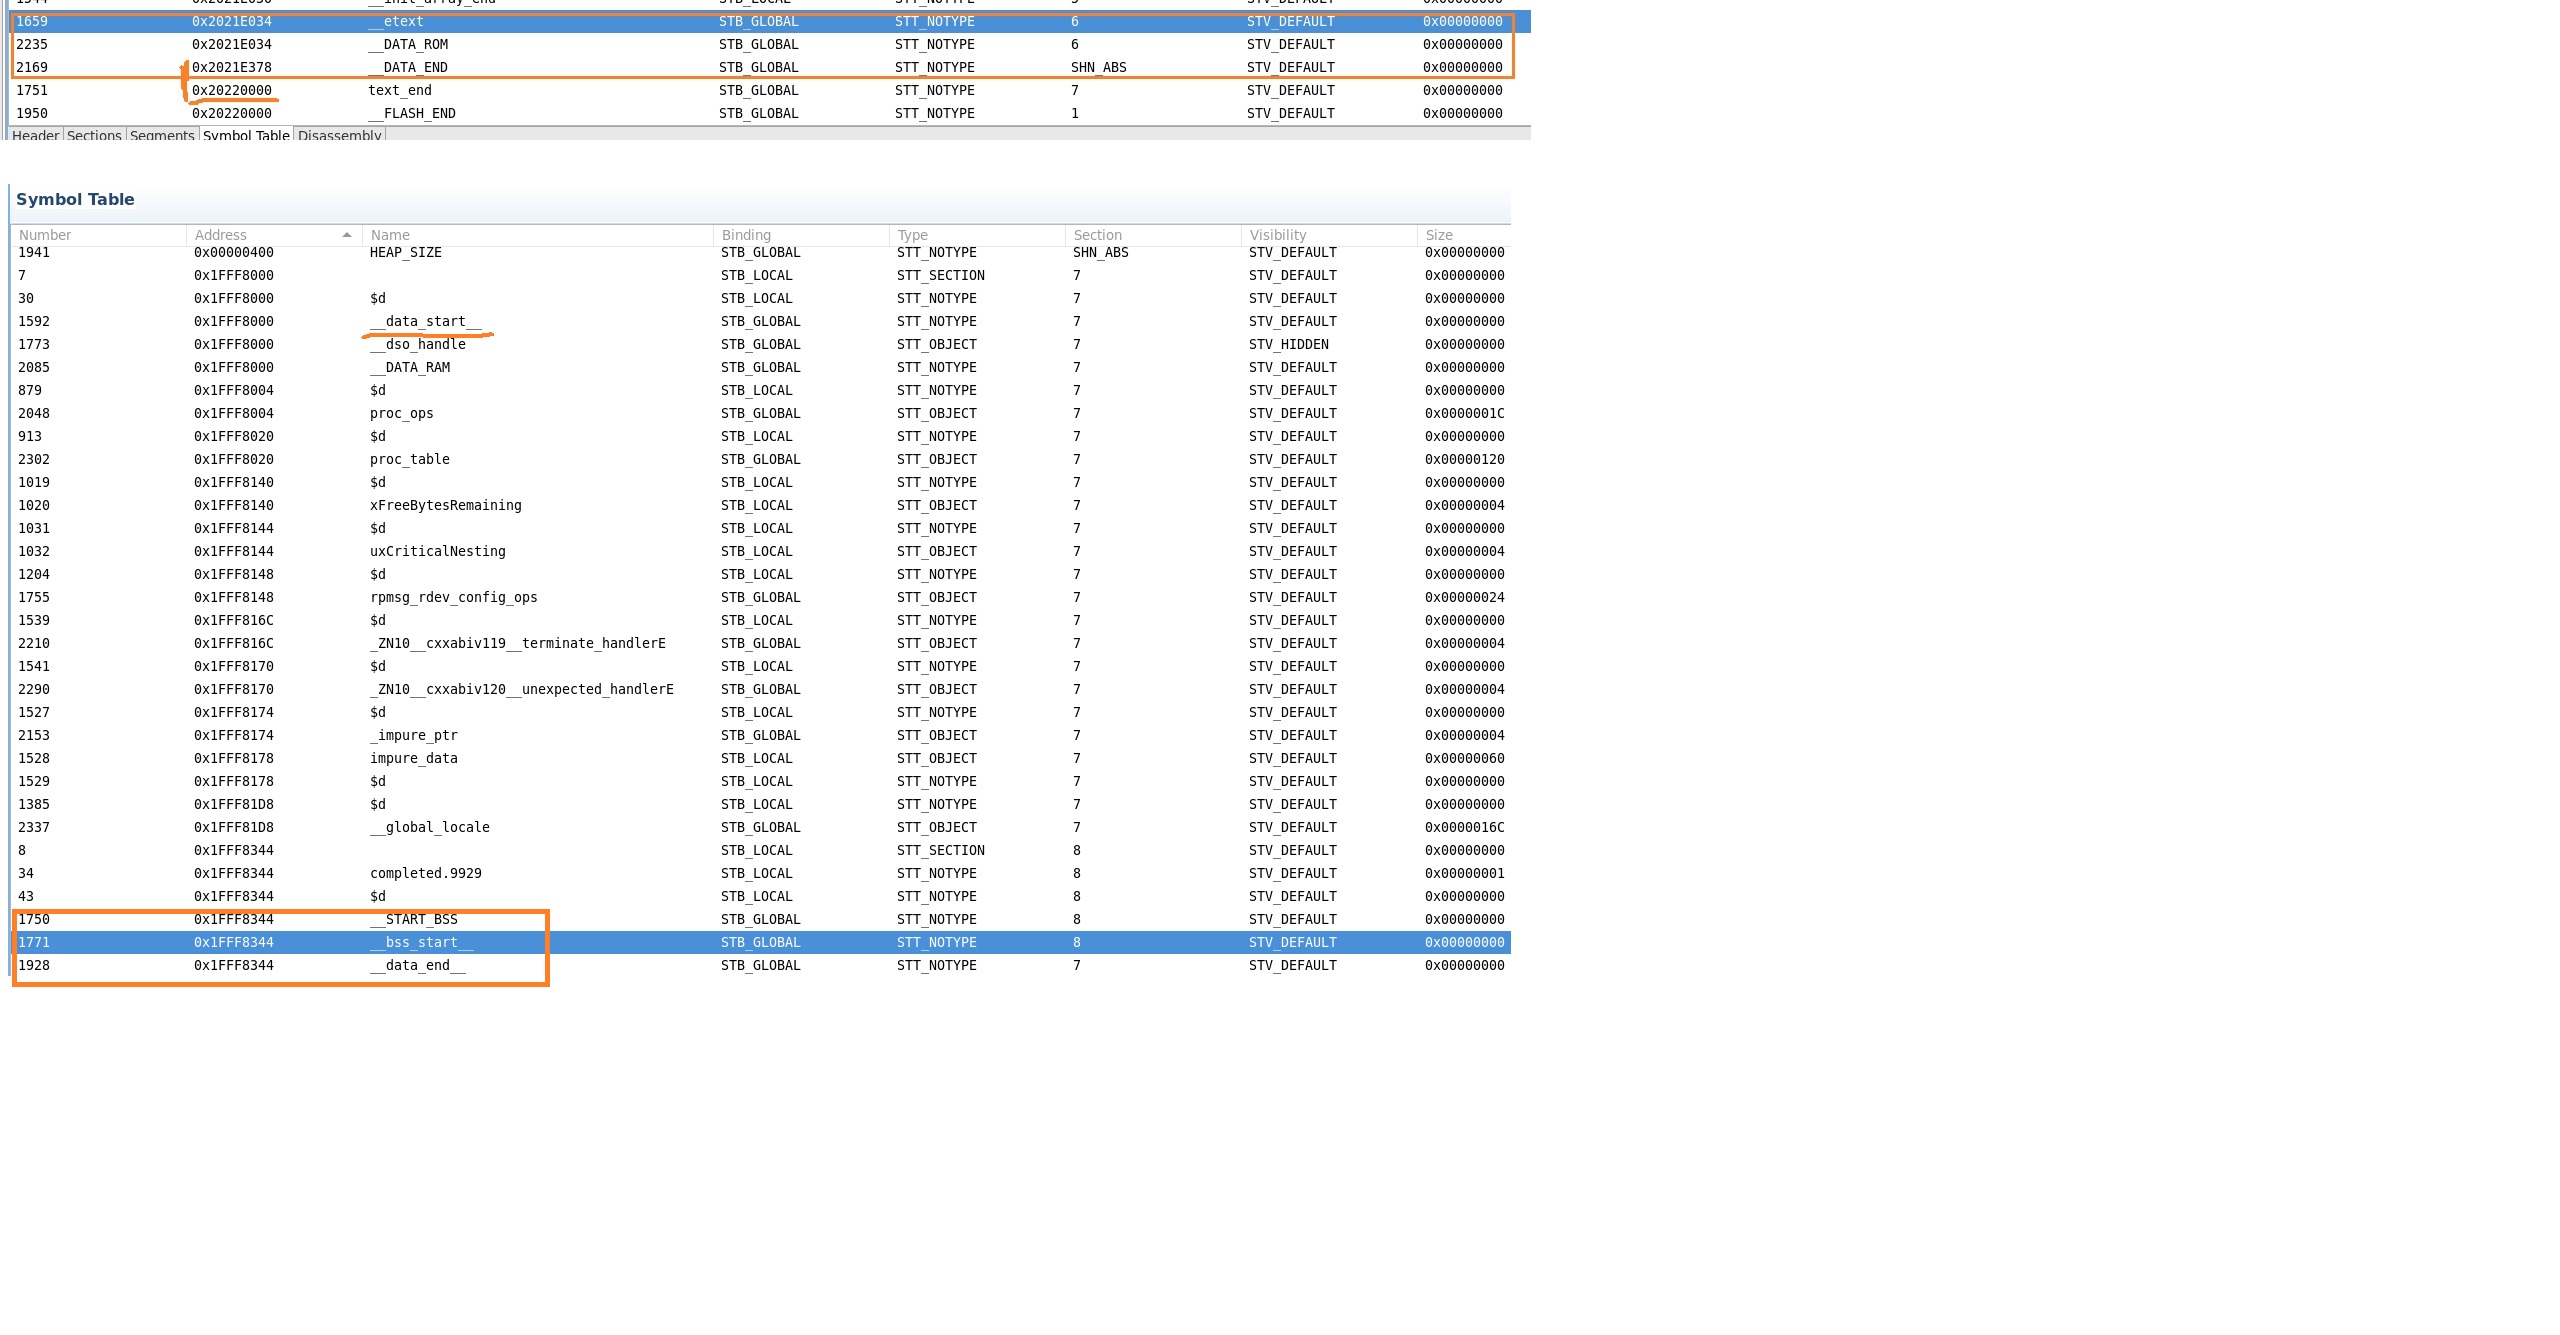Sort by the Number column header
This screenshot has width=2560, height=1335.
coord(45,235)
